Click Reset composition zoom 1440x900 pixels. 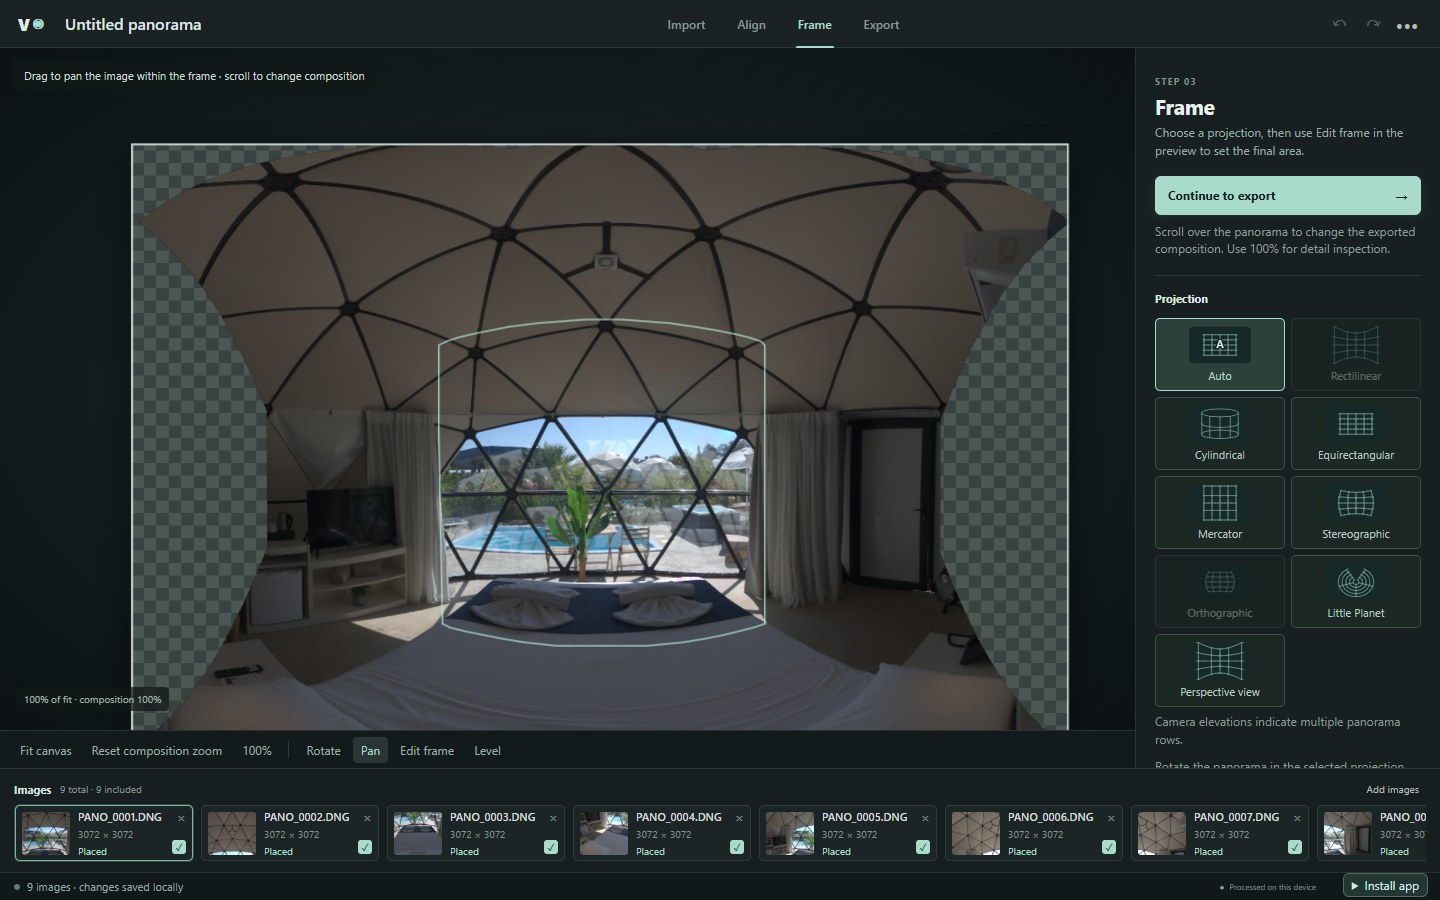click(x=157, y=751)
